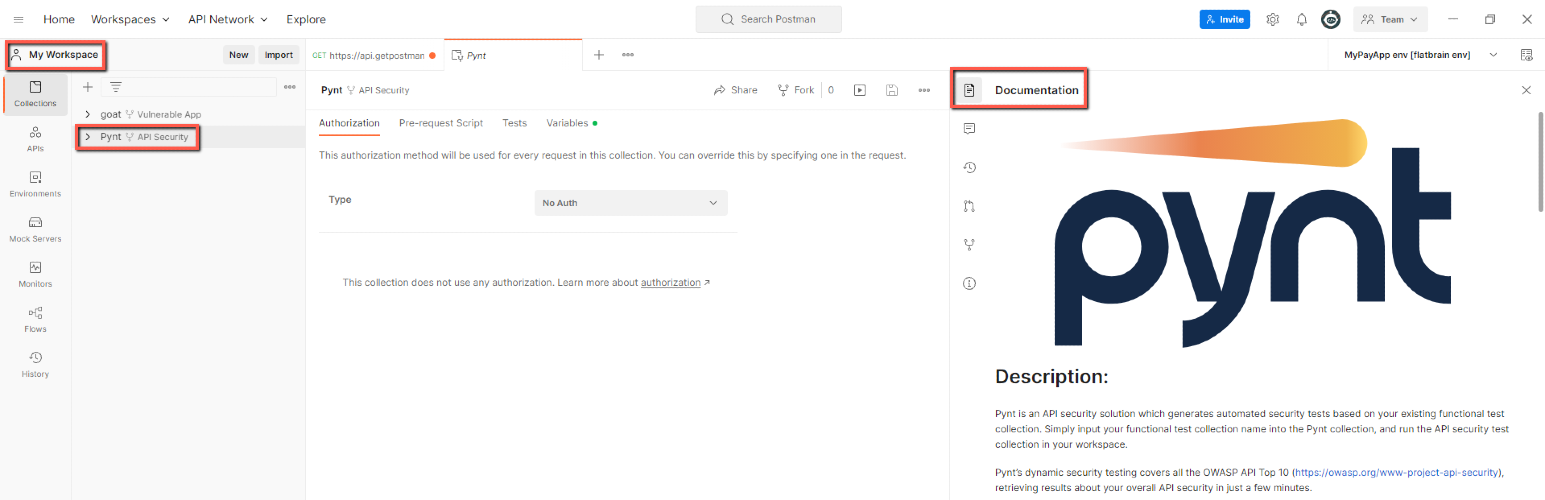The height and width of the screenshot is (500, 1545).
Task: Expand the goat collection chevron
Action: (88, 114)
